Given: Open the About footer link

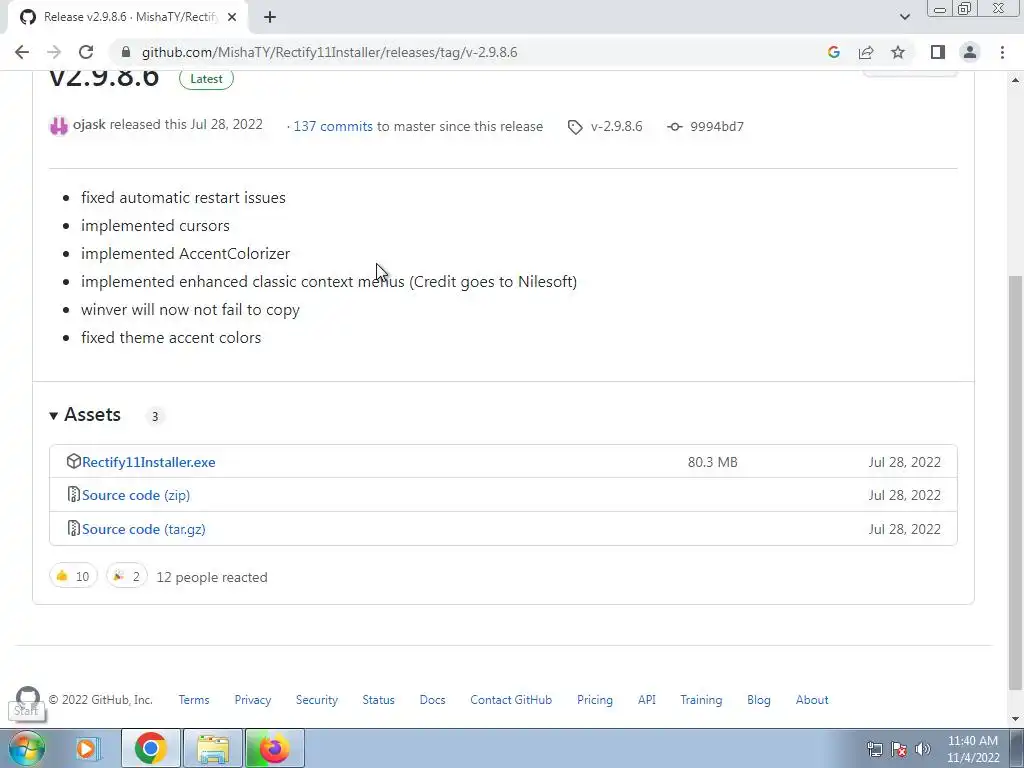Looking at the screenshot, I should [812, 699].
